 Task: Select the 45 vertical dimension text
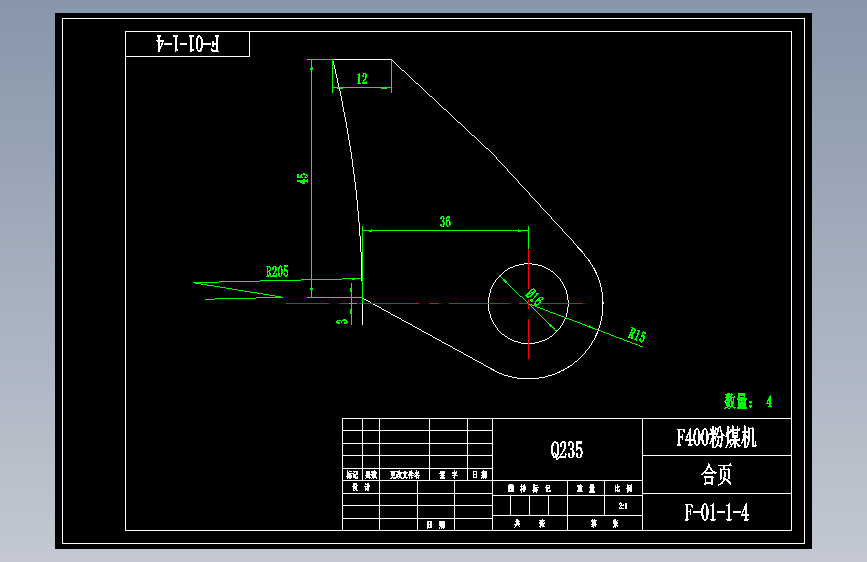click(x=302, y=178)
